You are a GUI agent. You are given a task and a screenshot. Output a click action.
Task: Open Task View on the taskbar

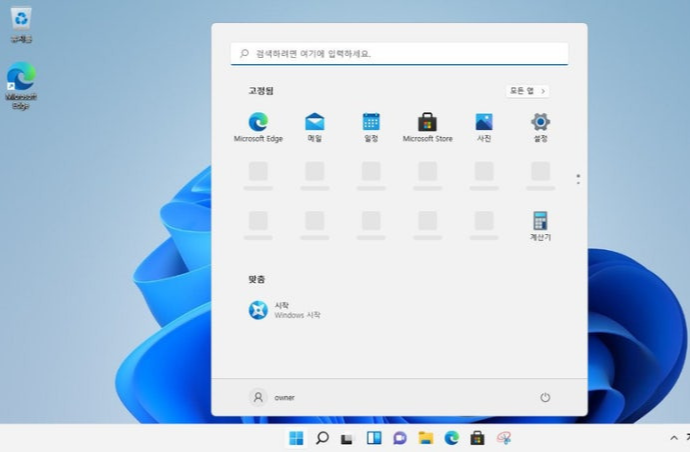tap(348, 438)
